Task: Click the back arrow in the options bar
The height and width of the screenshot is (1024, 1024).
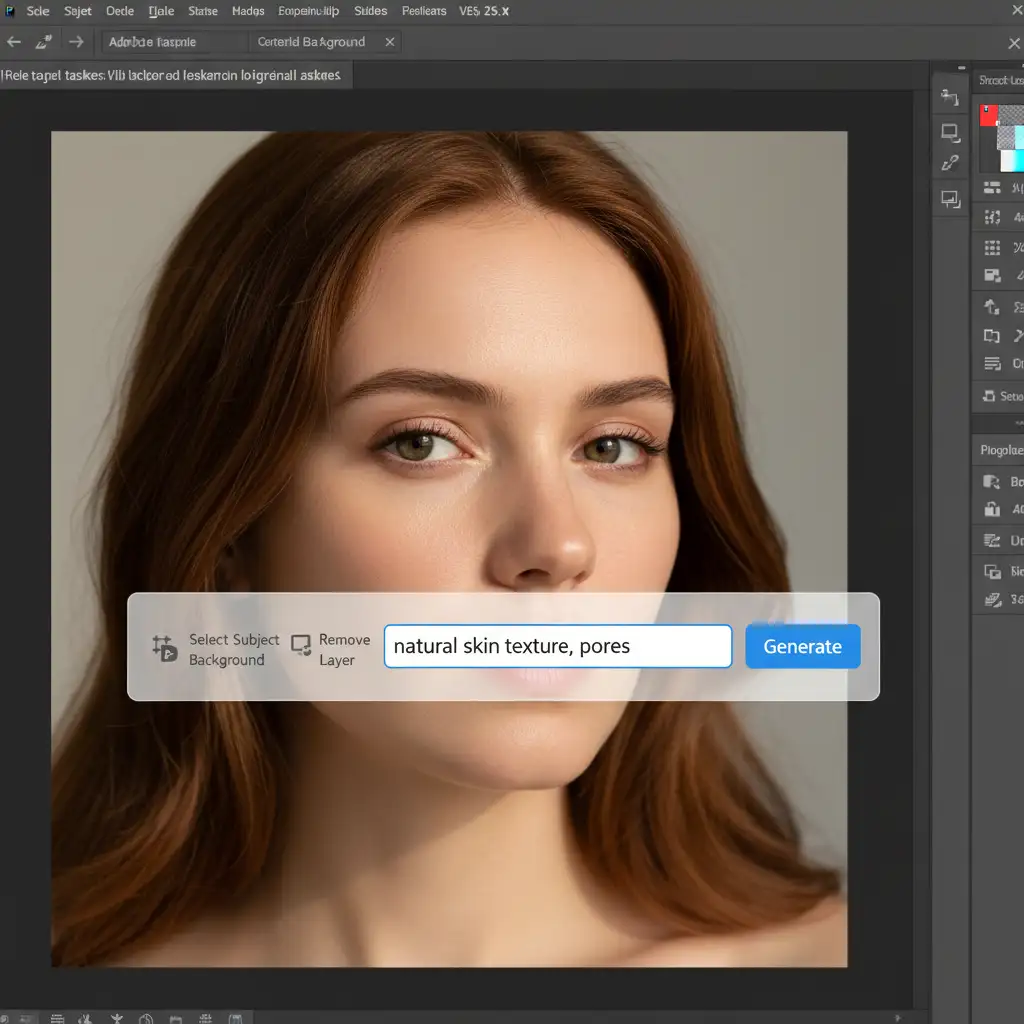Action: 14,42
